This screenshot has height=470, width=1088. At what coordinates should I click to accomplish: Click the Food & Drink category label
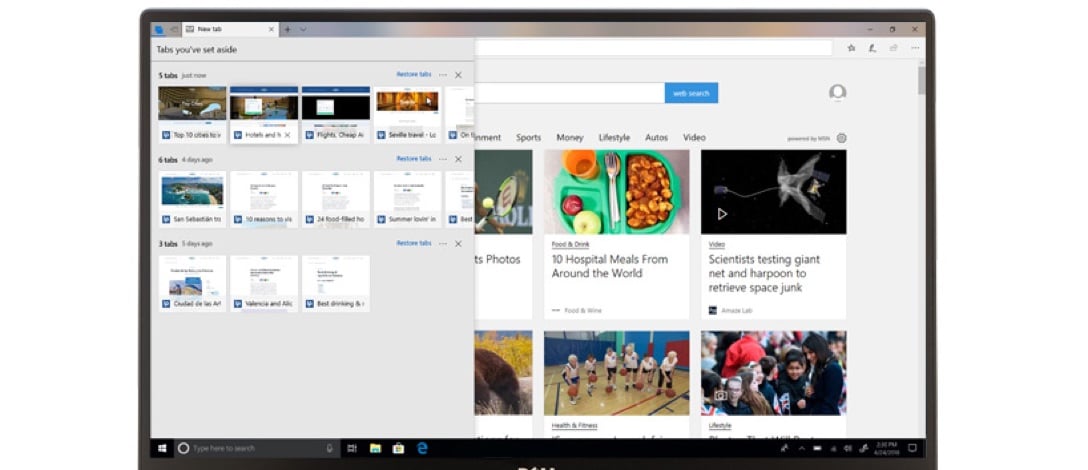point(570,244)
